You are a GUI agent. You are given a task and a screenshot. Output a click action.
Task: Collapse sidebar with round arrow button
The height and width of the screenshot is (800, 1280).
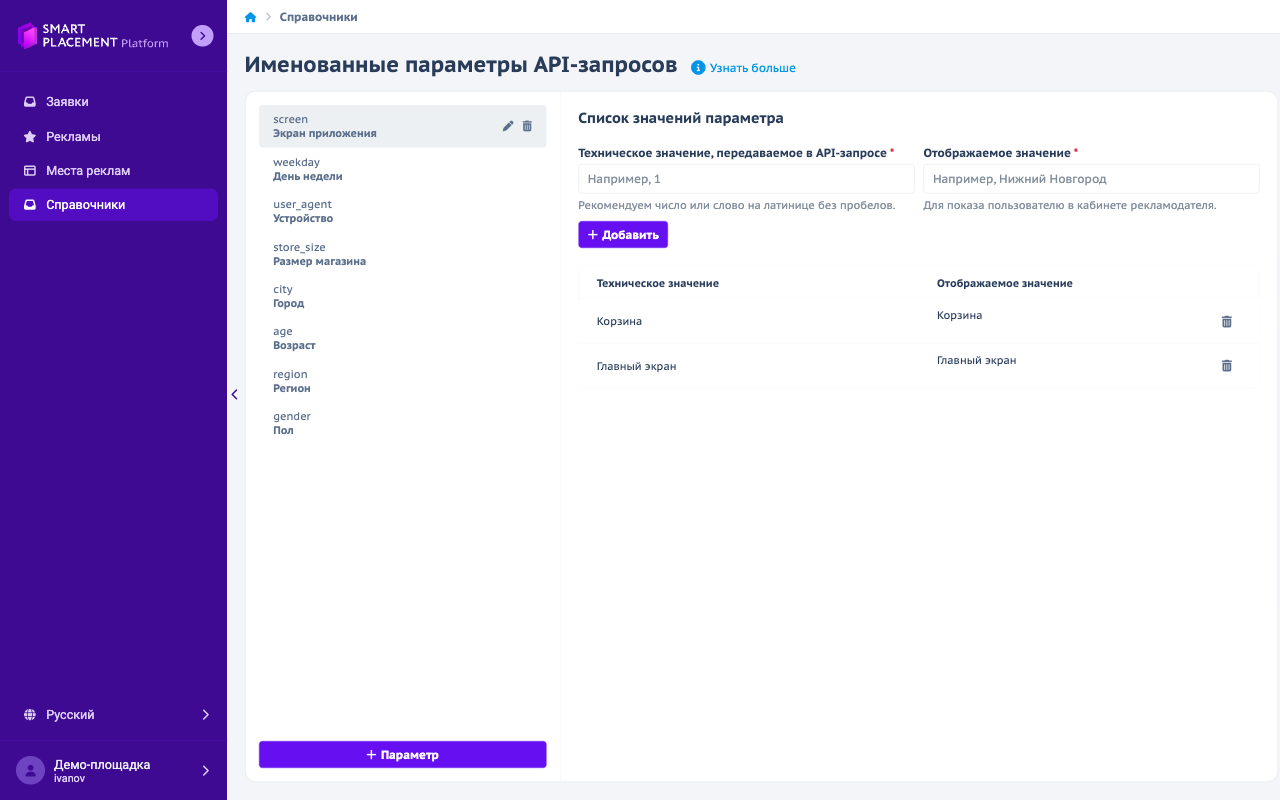(x=203, y=36)
